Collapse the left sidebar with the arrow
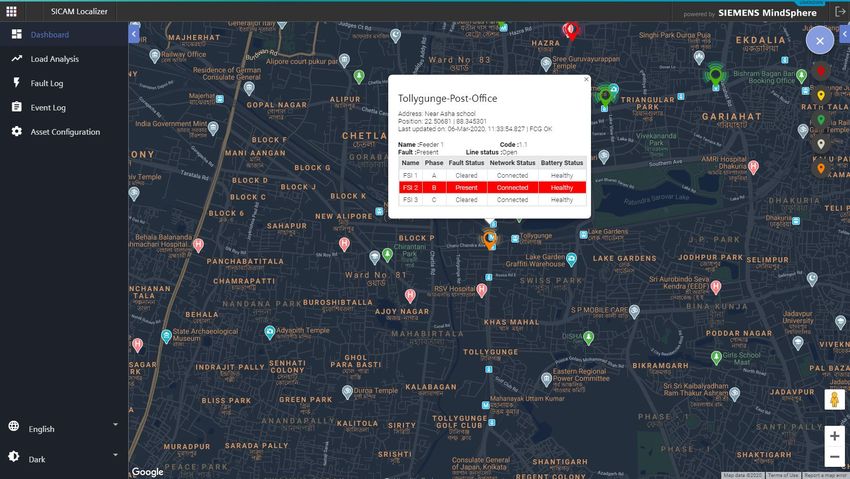 [x=134, y=34]
